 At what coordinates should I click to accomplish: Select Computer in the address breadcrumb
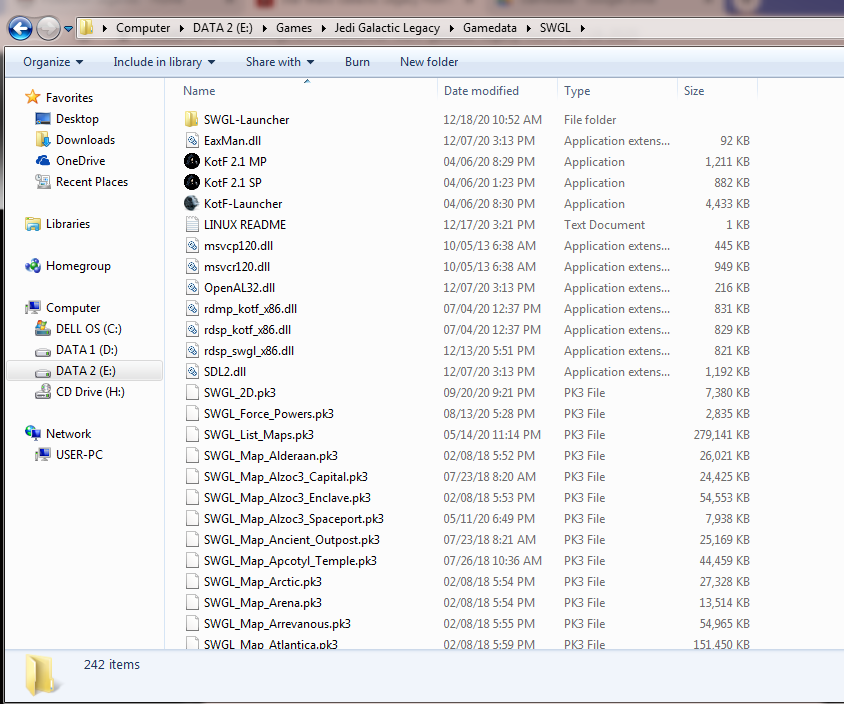(x=143, y=28)
